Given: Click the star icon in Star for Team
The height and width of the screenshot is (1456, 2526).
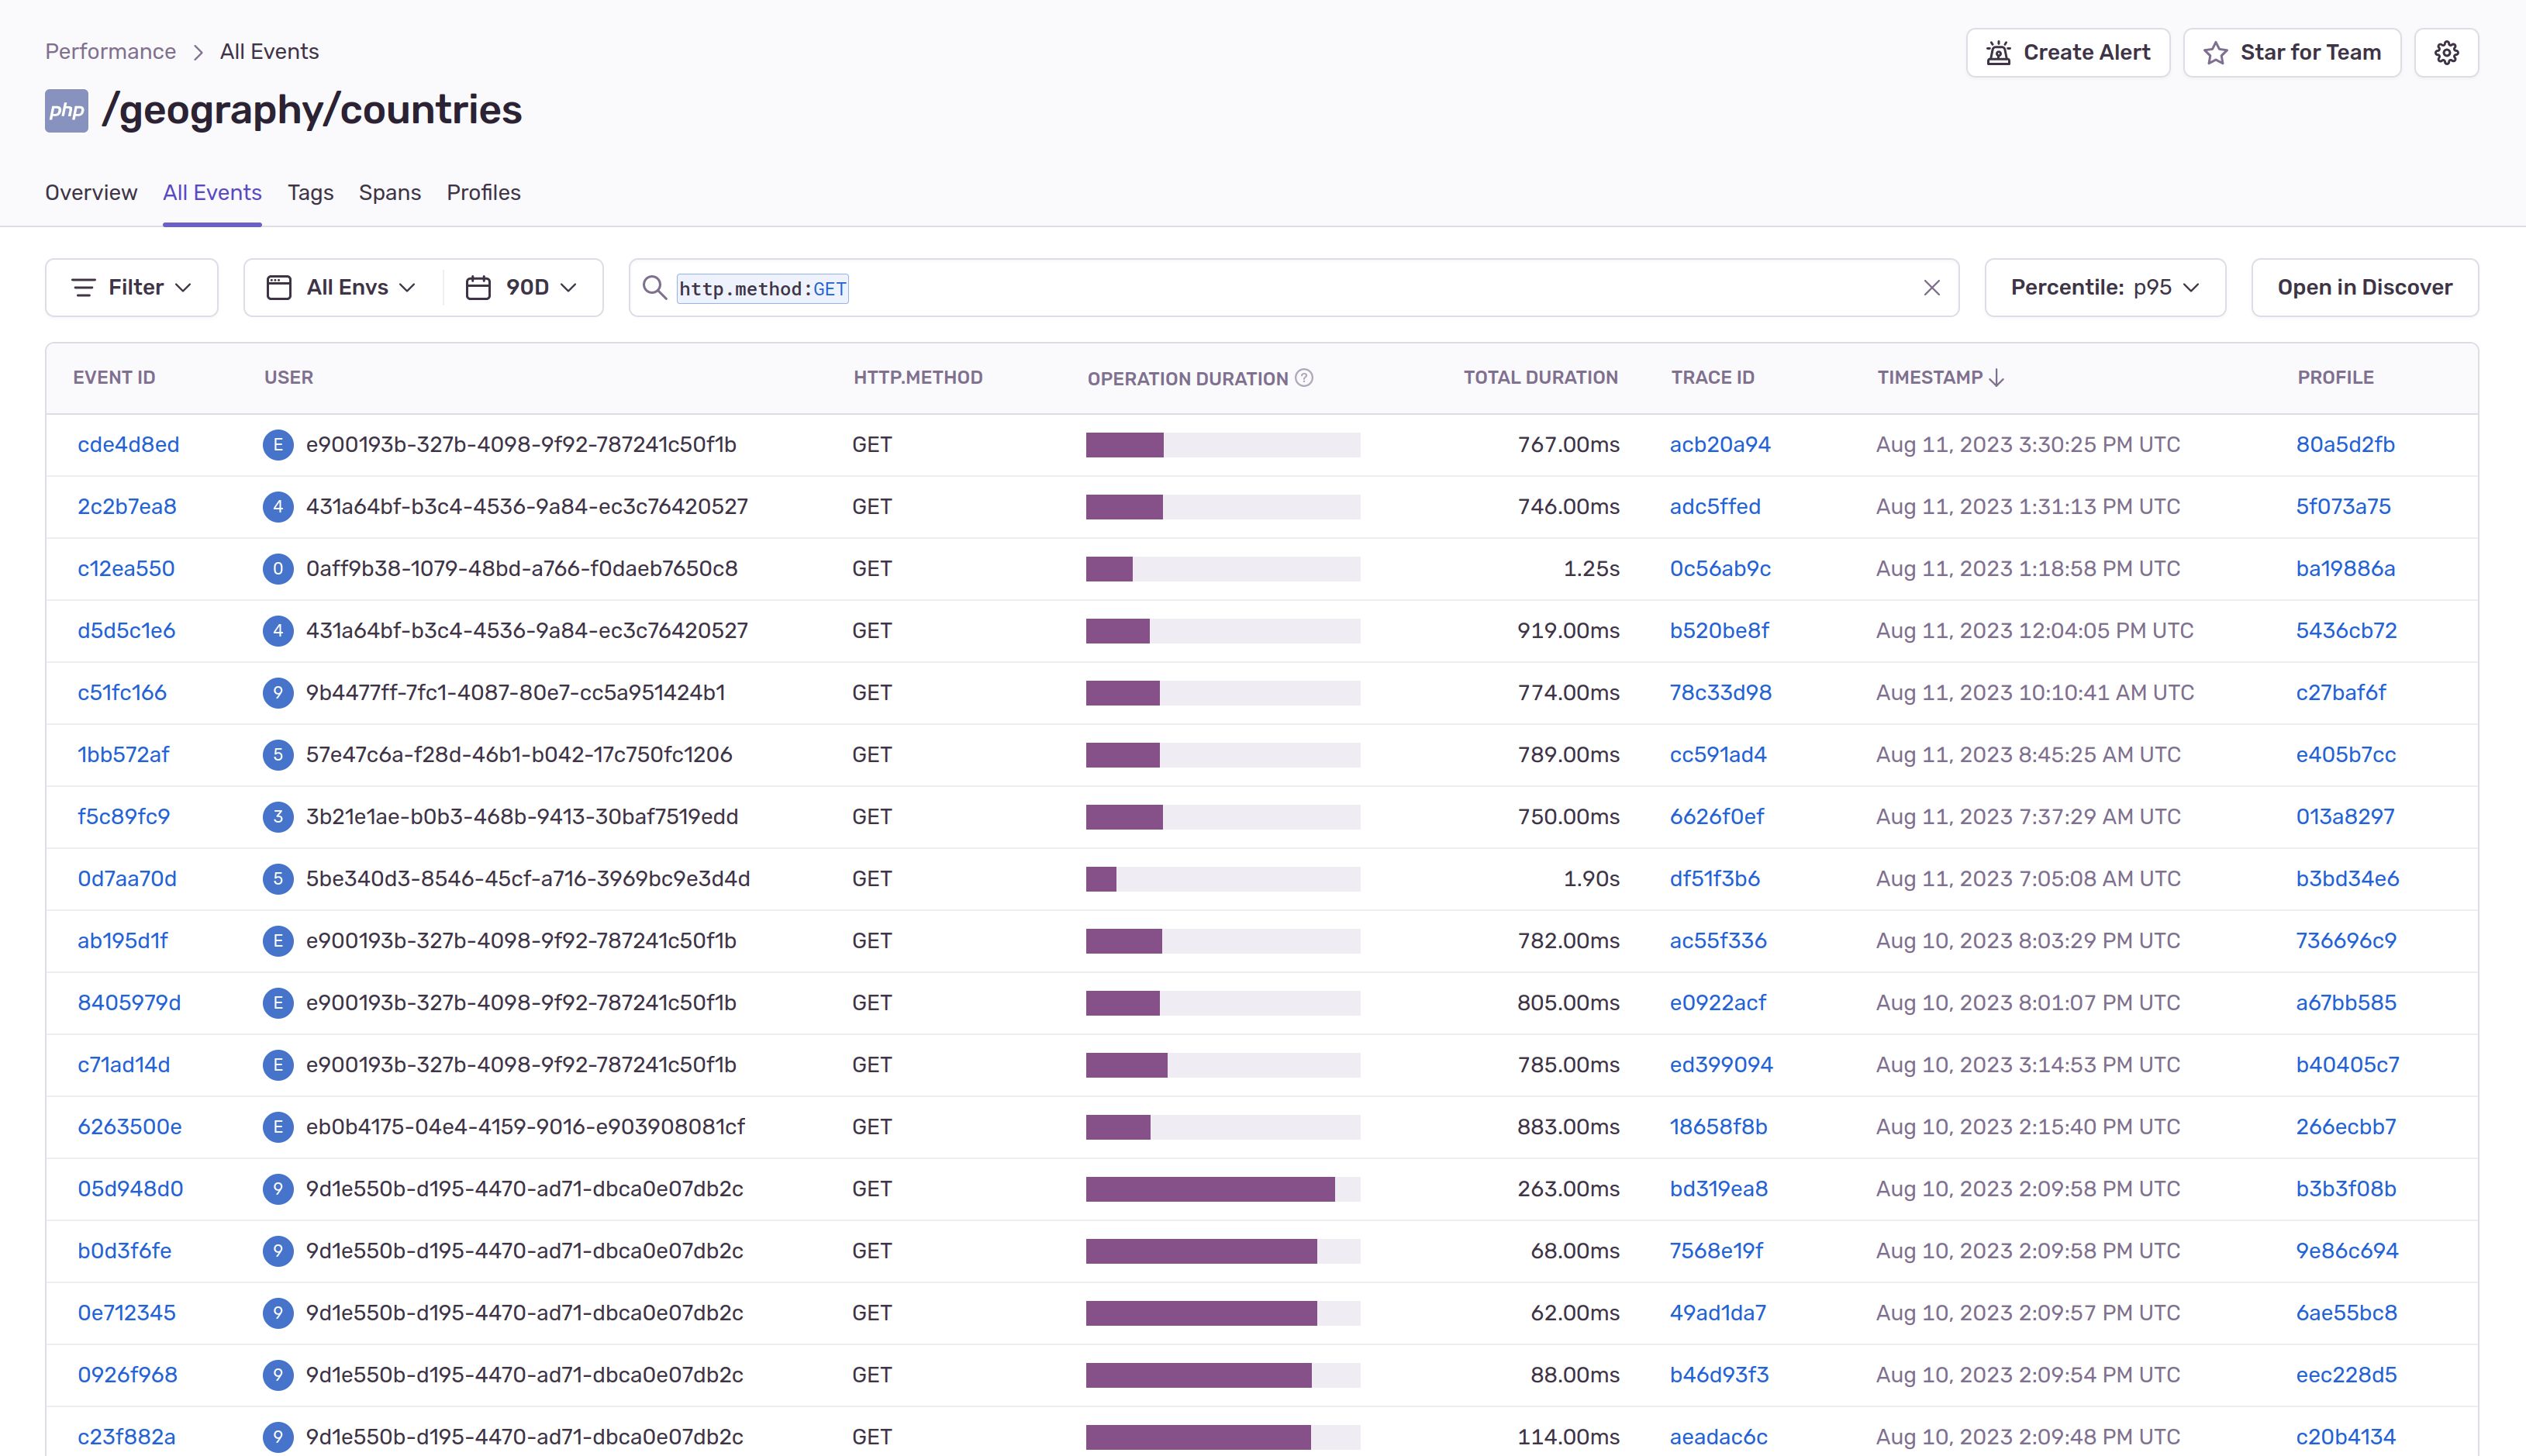Looking at the screenshot, I should click(x=2215, y=53).
